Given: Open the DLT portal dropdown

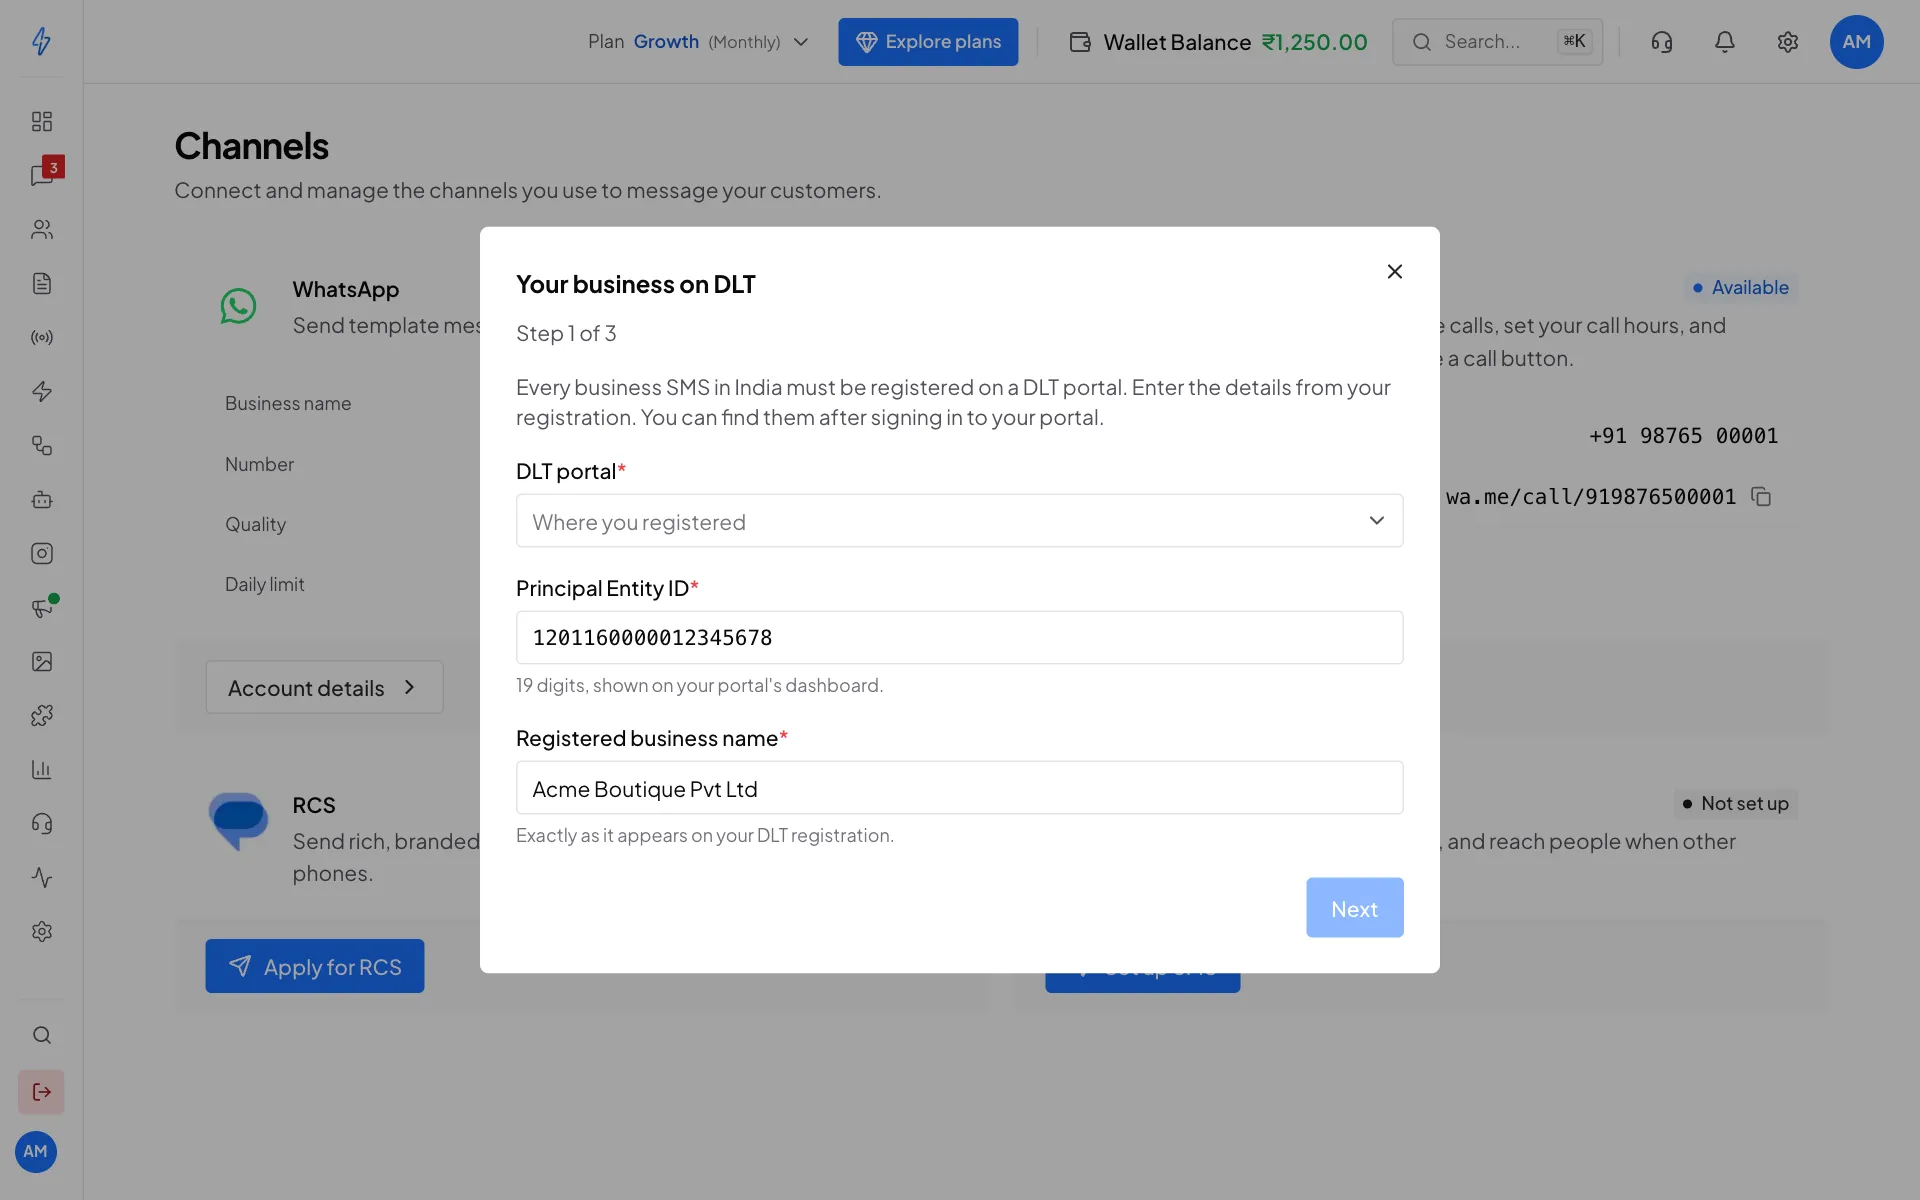Looking at the screenshot, I should click(959, 521).
